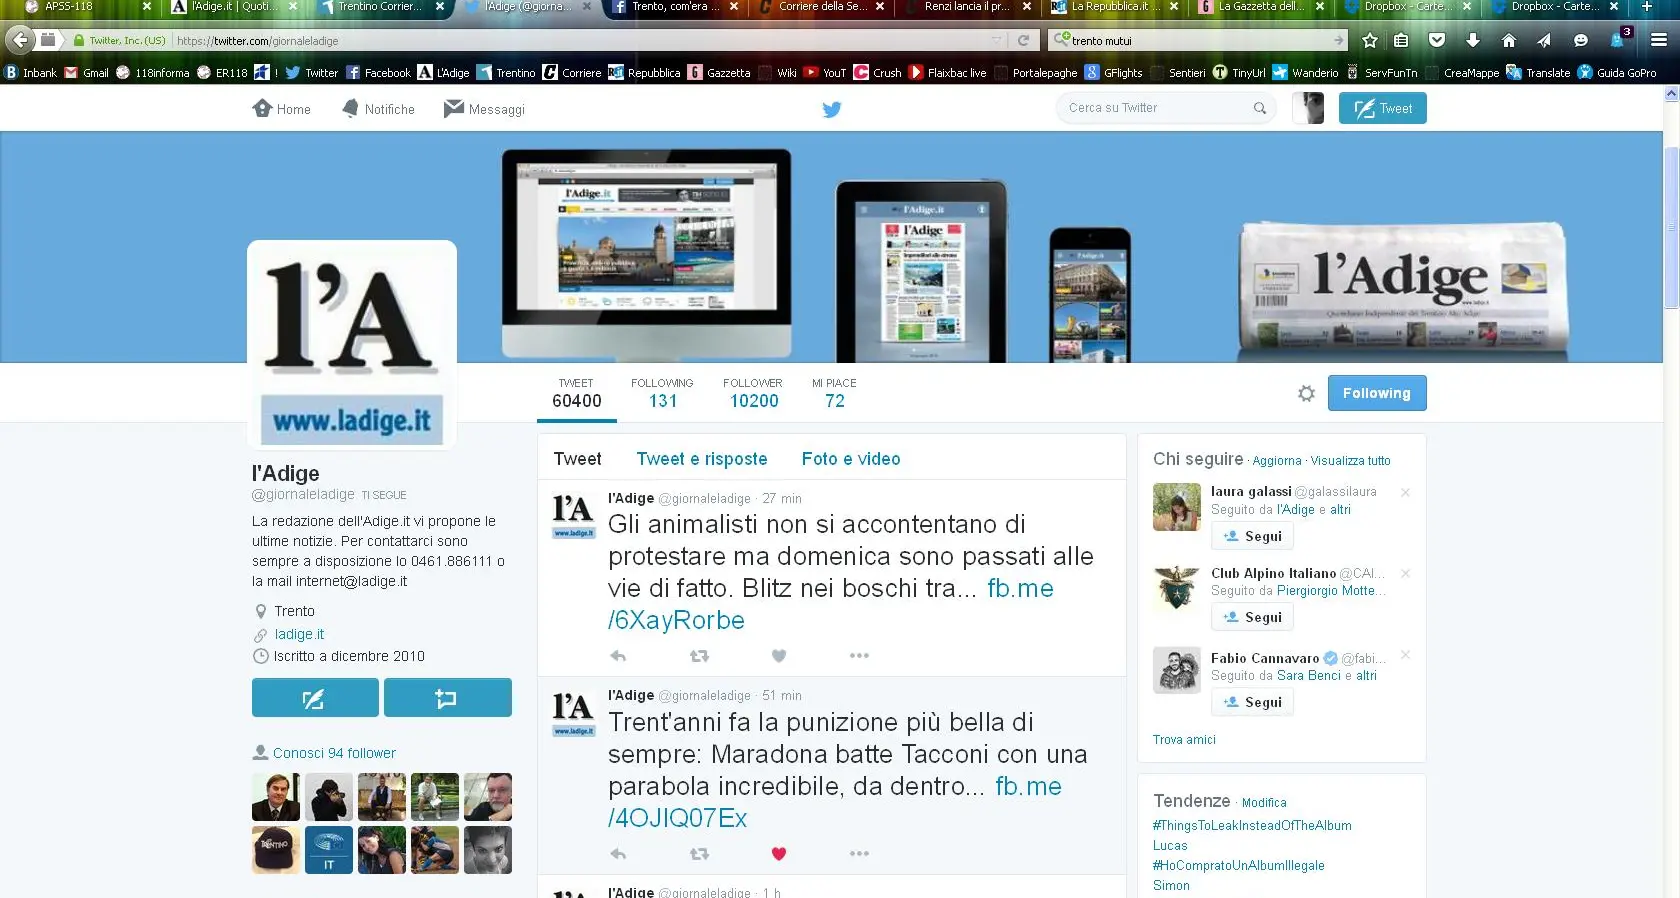This screenshot has height=898, width=1680.
Task: Switch to Foto e video tab
Action: 851,459
